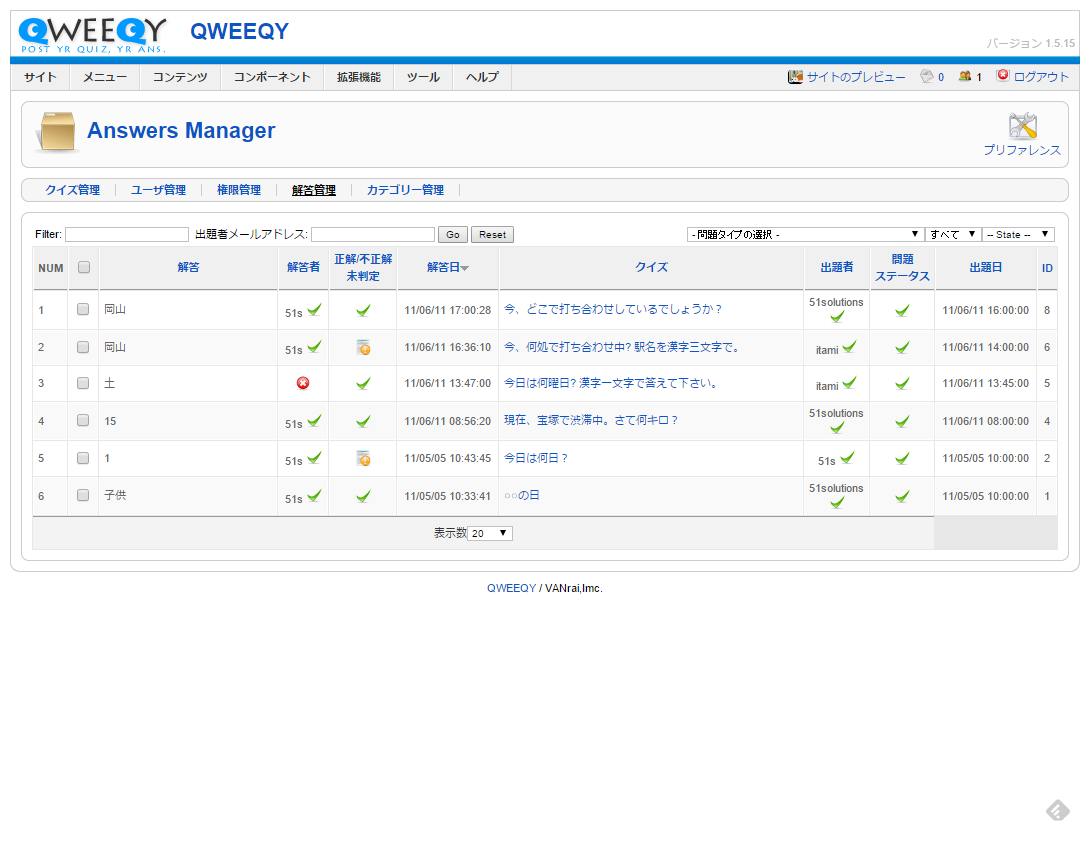Open the display count (表示数) dropdown
Viewport: 1090px width, 842px height.
[490, 534]
